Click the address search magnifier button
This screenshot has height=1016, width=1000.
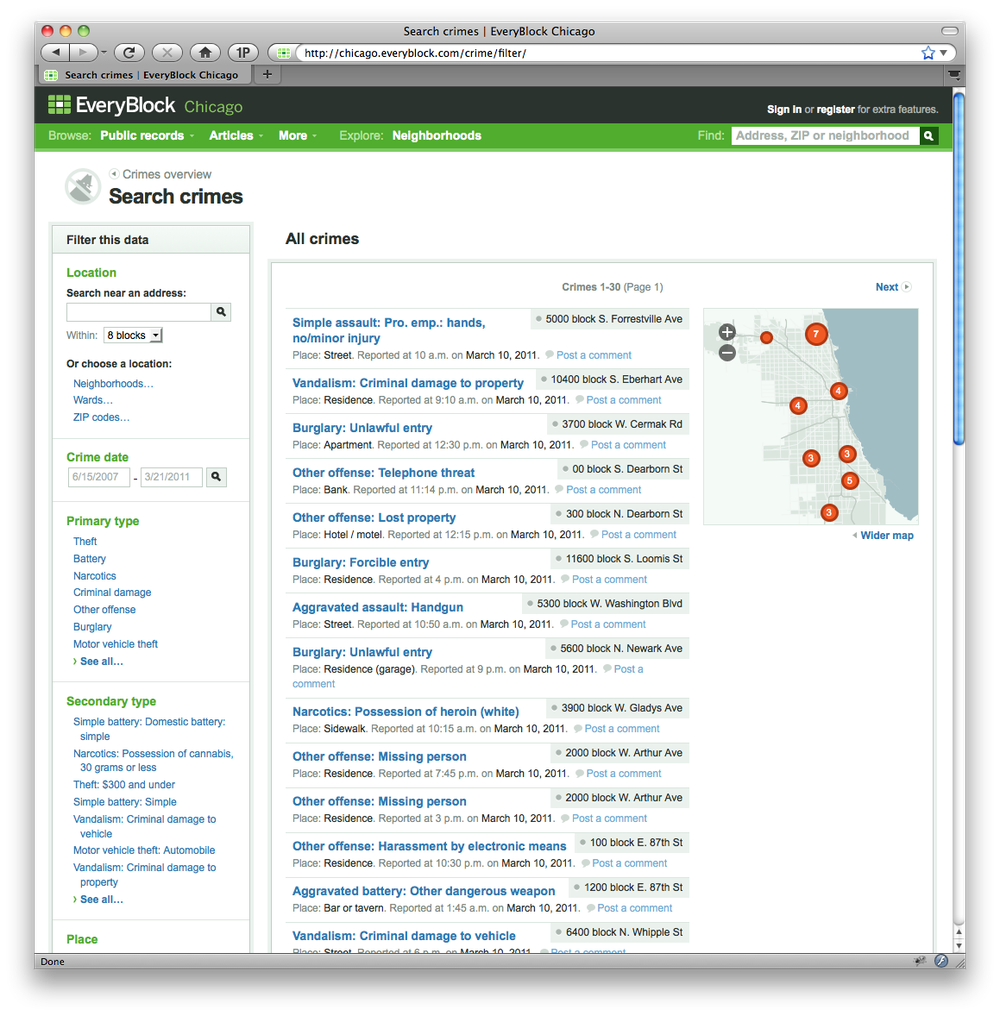[221, 312]
